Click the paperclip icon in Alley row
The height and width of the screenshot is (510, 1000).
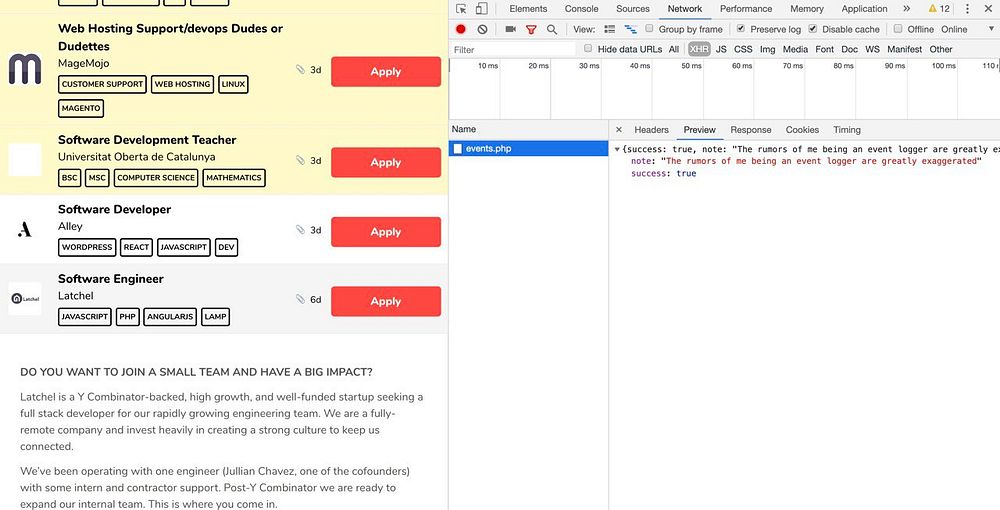[300, 230]
